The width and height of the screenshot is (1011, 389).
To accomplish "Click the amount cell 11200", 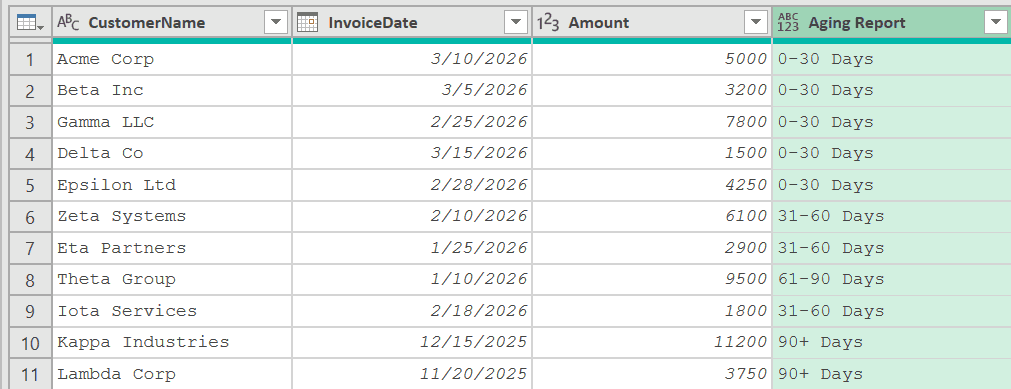I will (652, 343).
